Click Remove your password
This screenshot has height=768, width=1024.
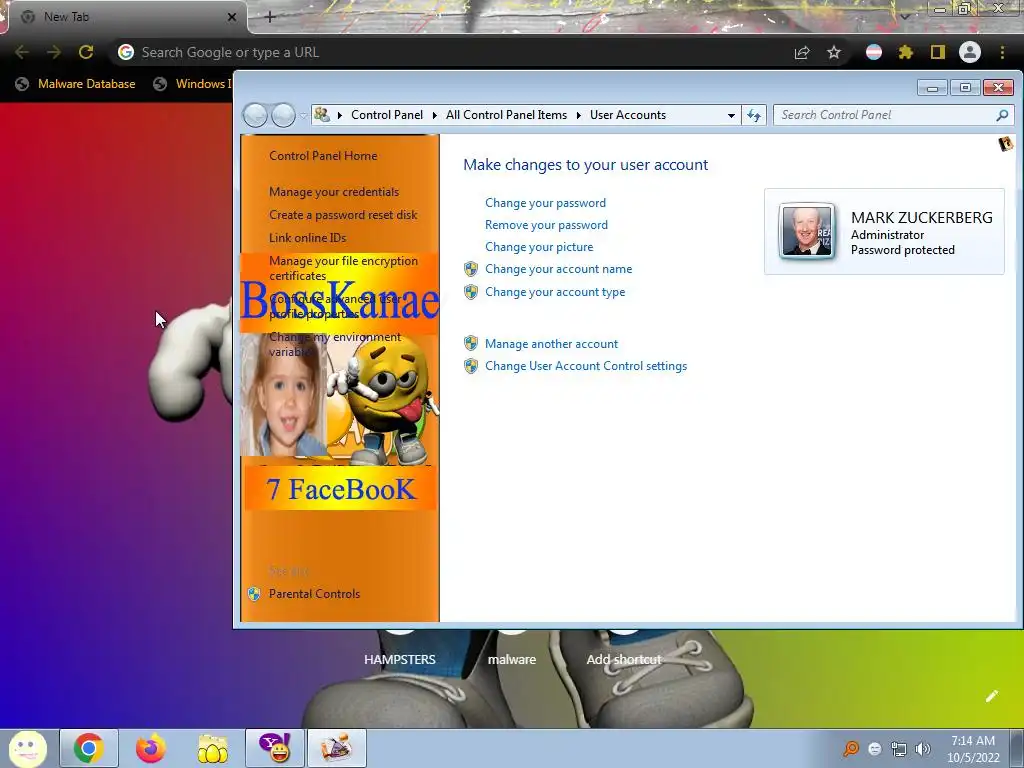546,225
